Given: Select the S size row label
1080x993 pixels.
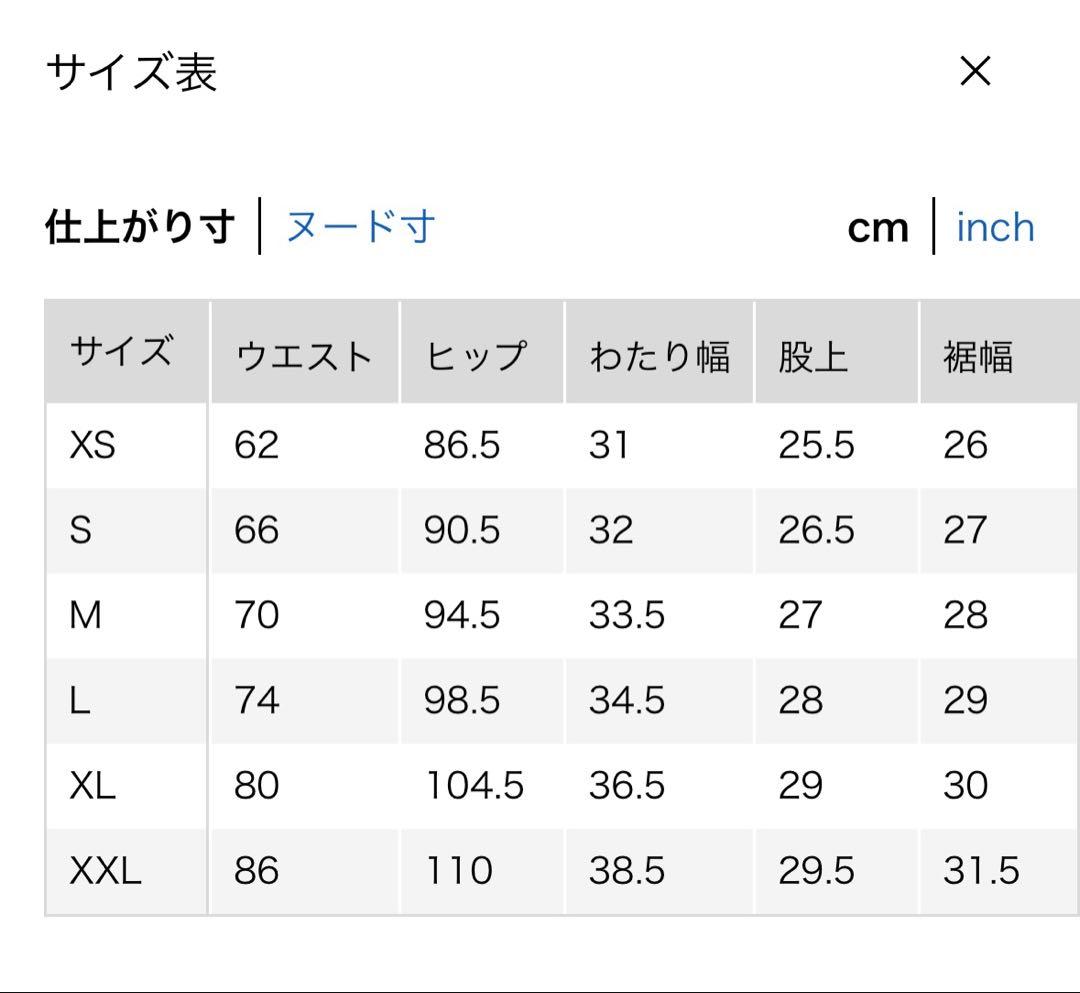Looking at the screenshot, I should point(80,530).
